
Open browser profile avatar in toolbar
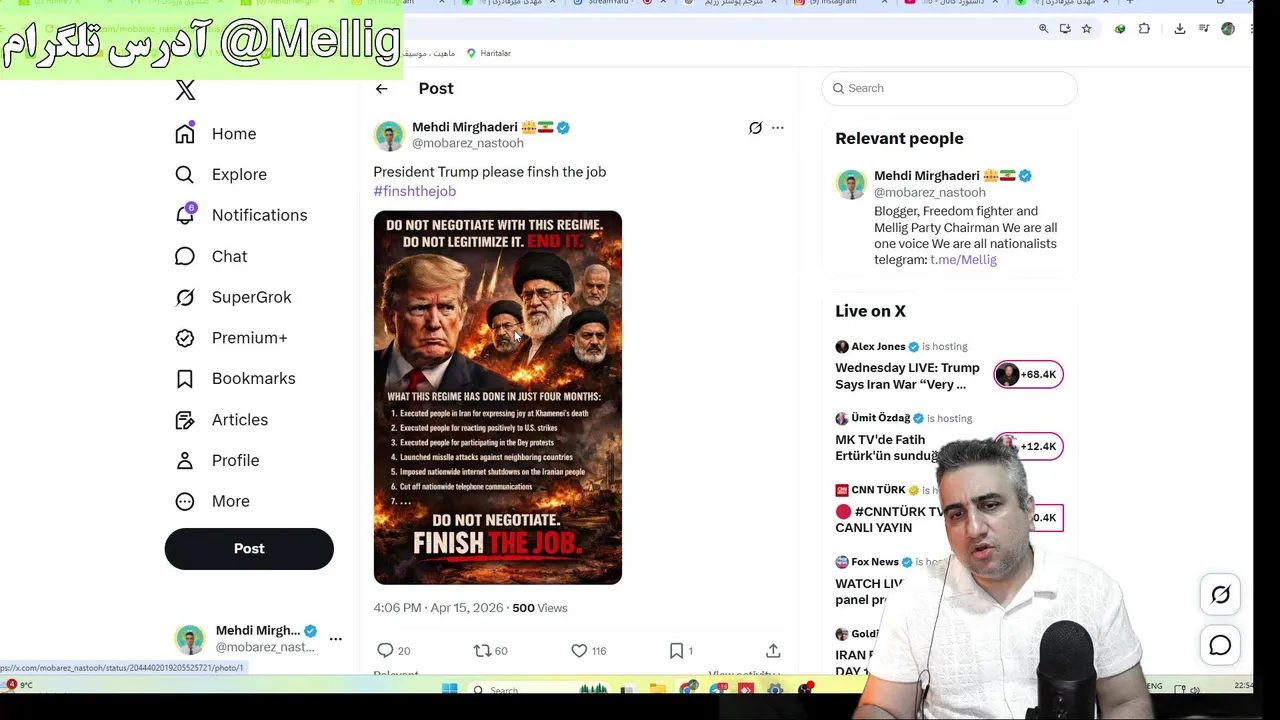(x=1228, y=29)
